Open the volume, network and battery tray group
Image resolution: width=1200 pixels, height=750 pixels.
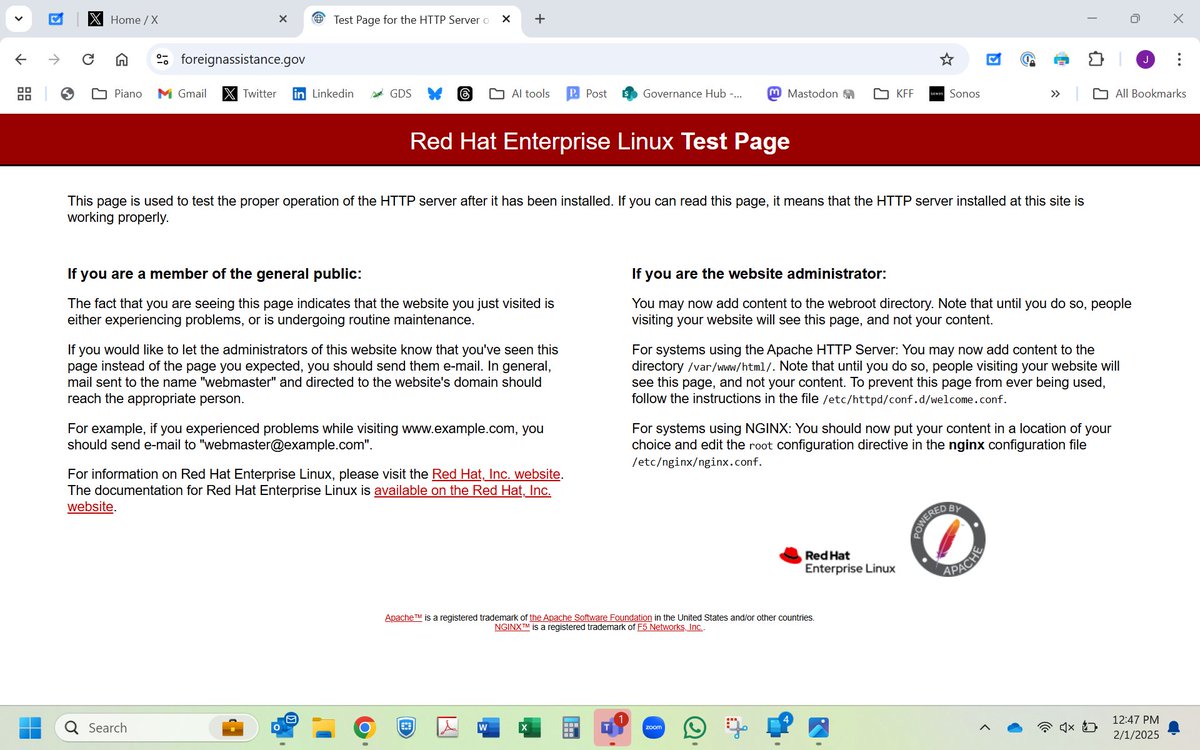pyautogui.click(x=1068, y=727)
